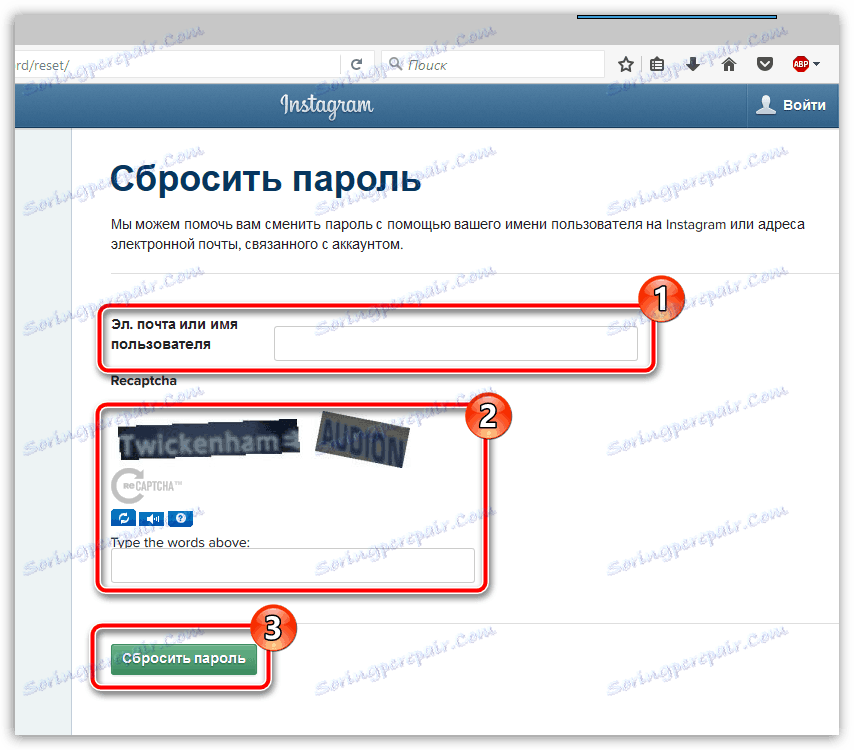Click the email or username input field
Image resolution: width=854 pixels, height=750 pixels.
(455, 344)
